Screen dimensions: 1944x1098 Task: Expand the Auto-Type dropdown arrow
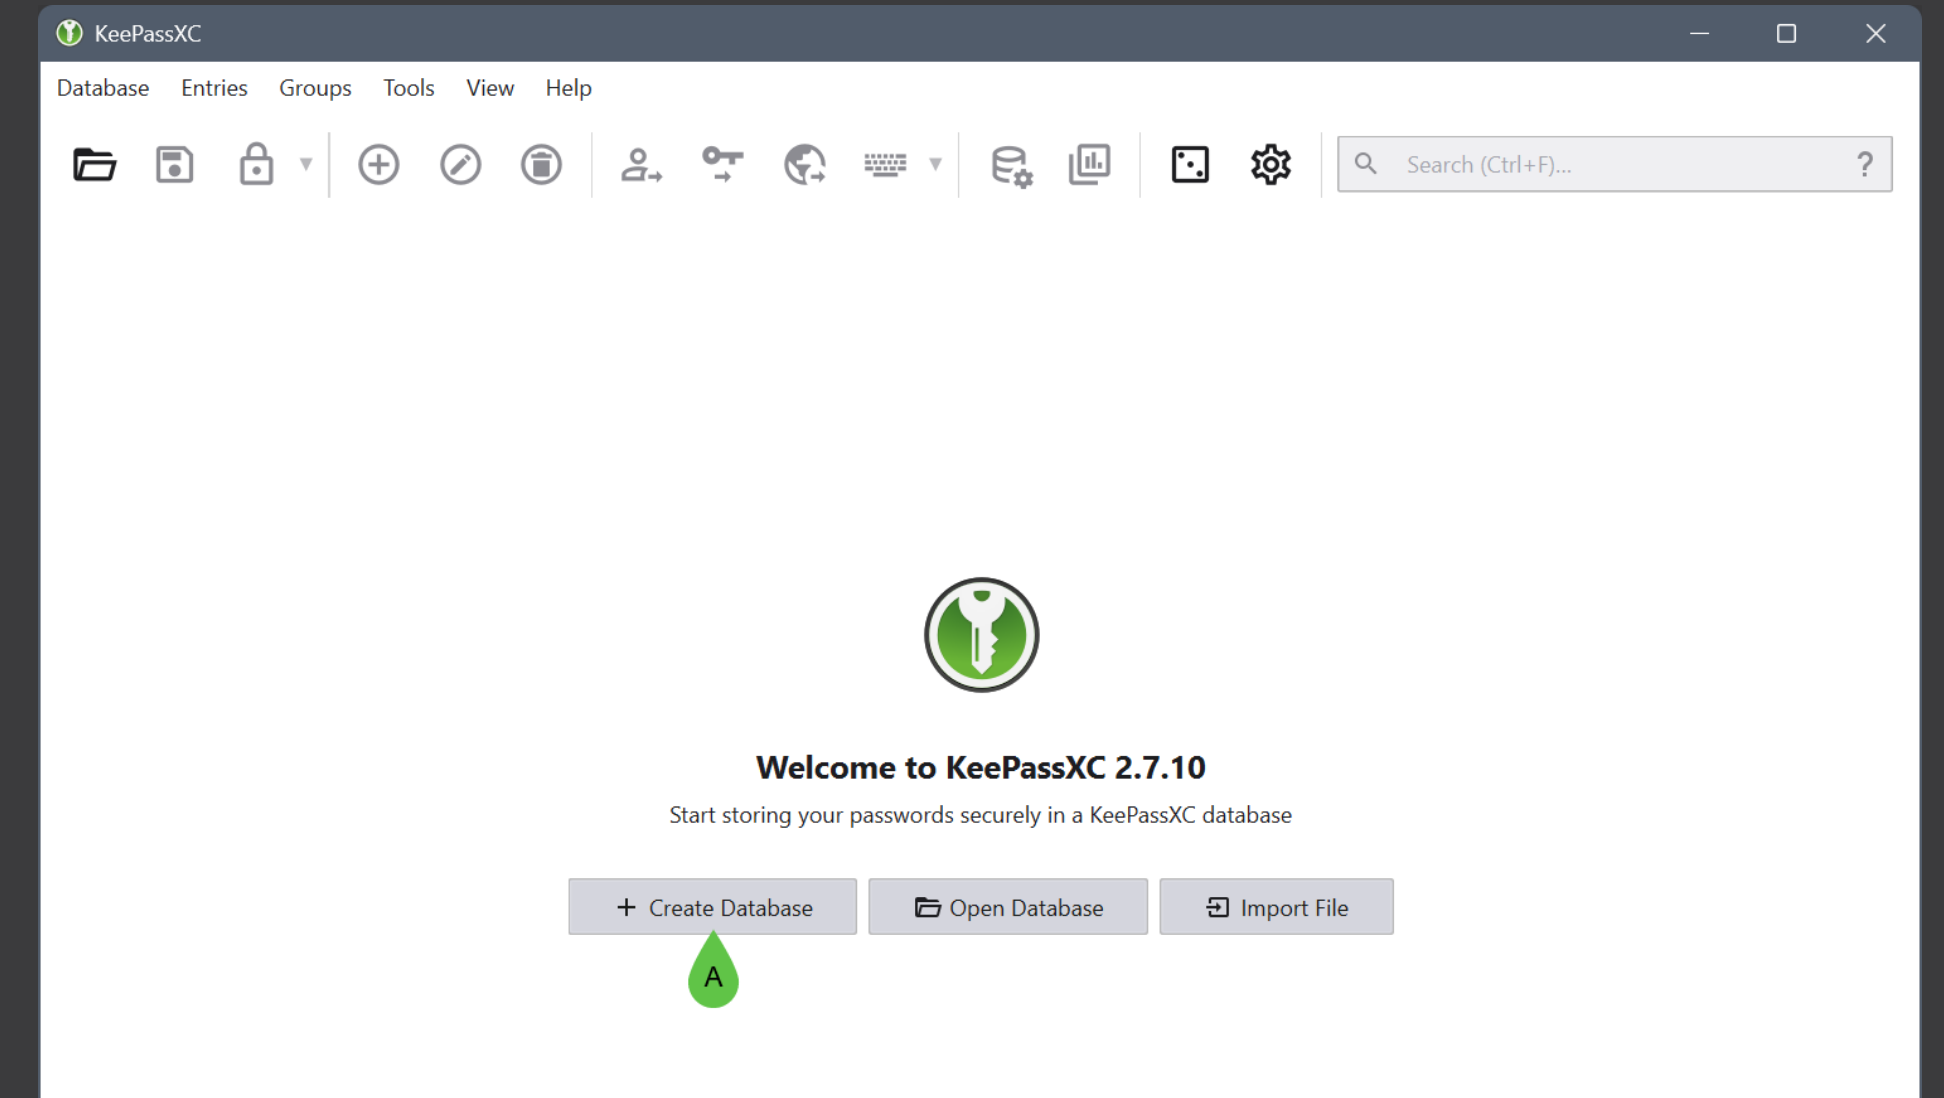935,164
